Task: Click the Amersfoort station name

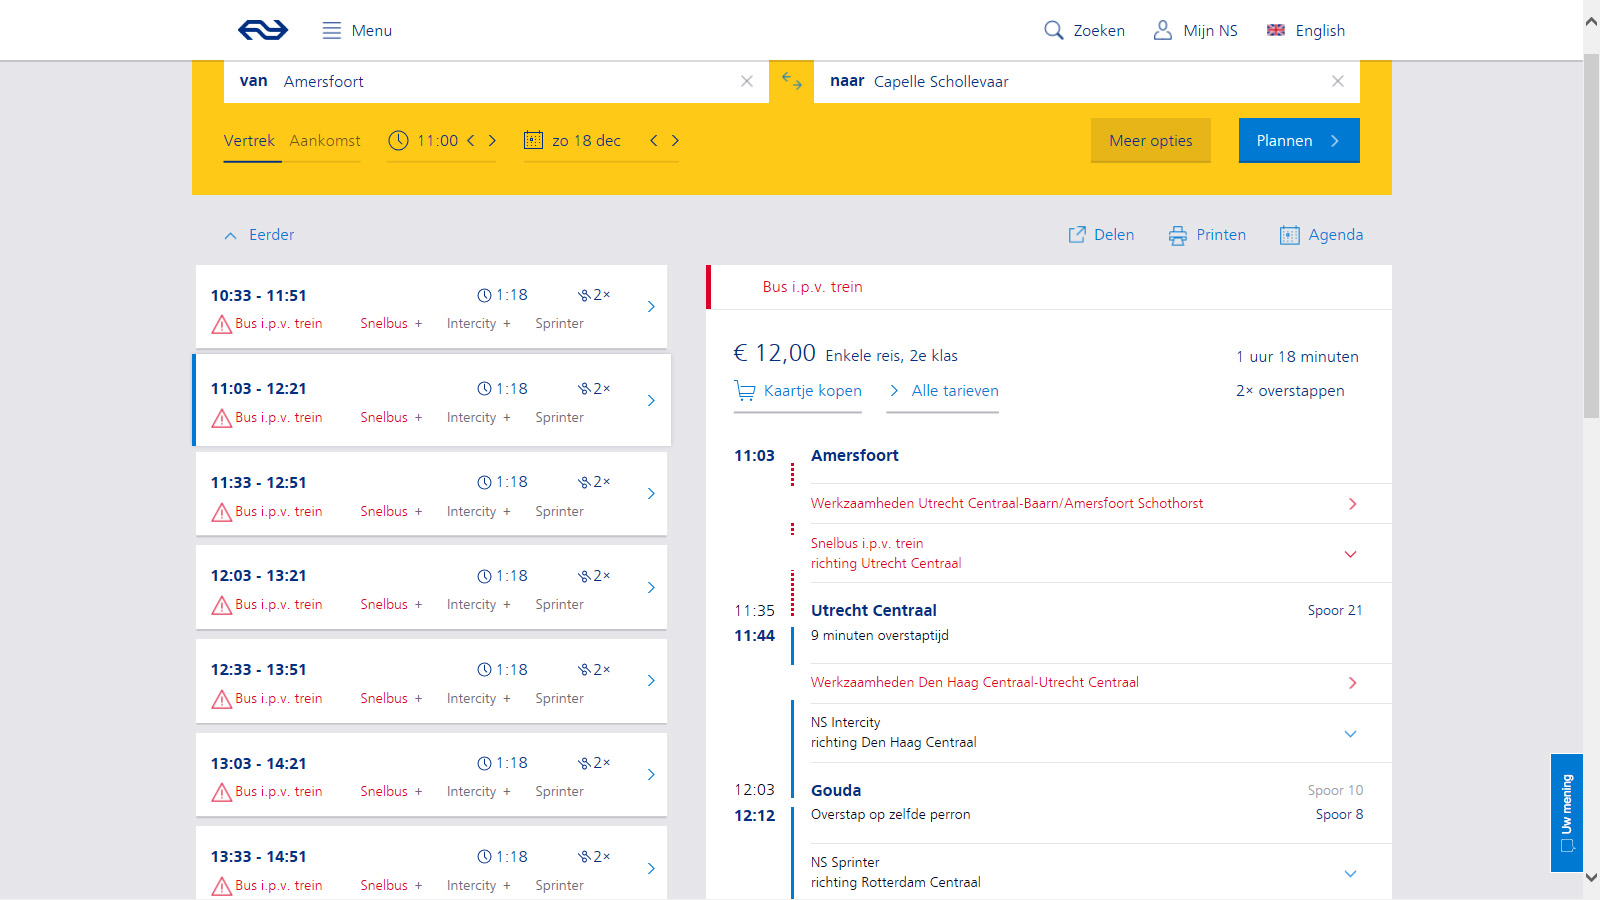Action: click(855, 456)
